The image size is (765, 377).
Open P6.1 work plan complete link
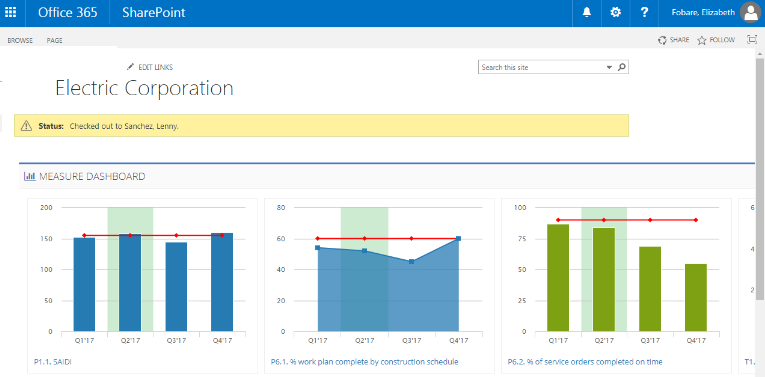364,362
